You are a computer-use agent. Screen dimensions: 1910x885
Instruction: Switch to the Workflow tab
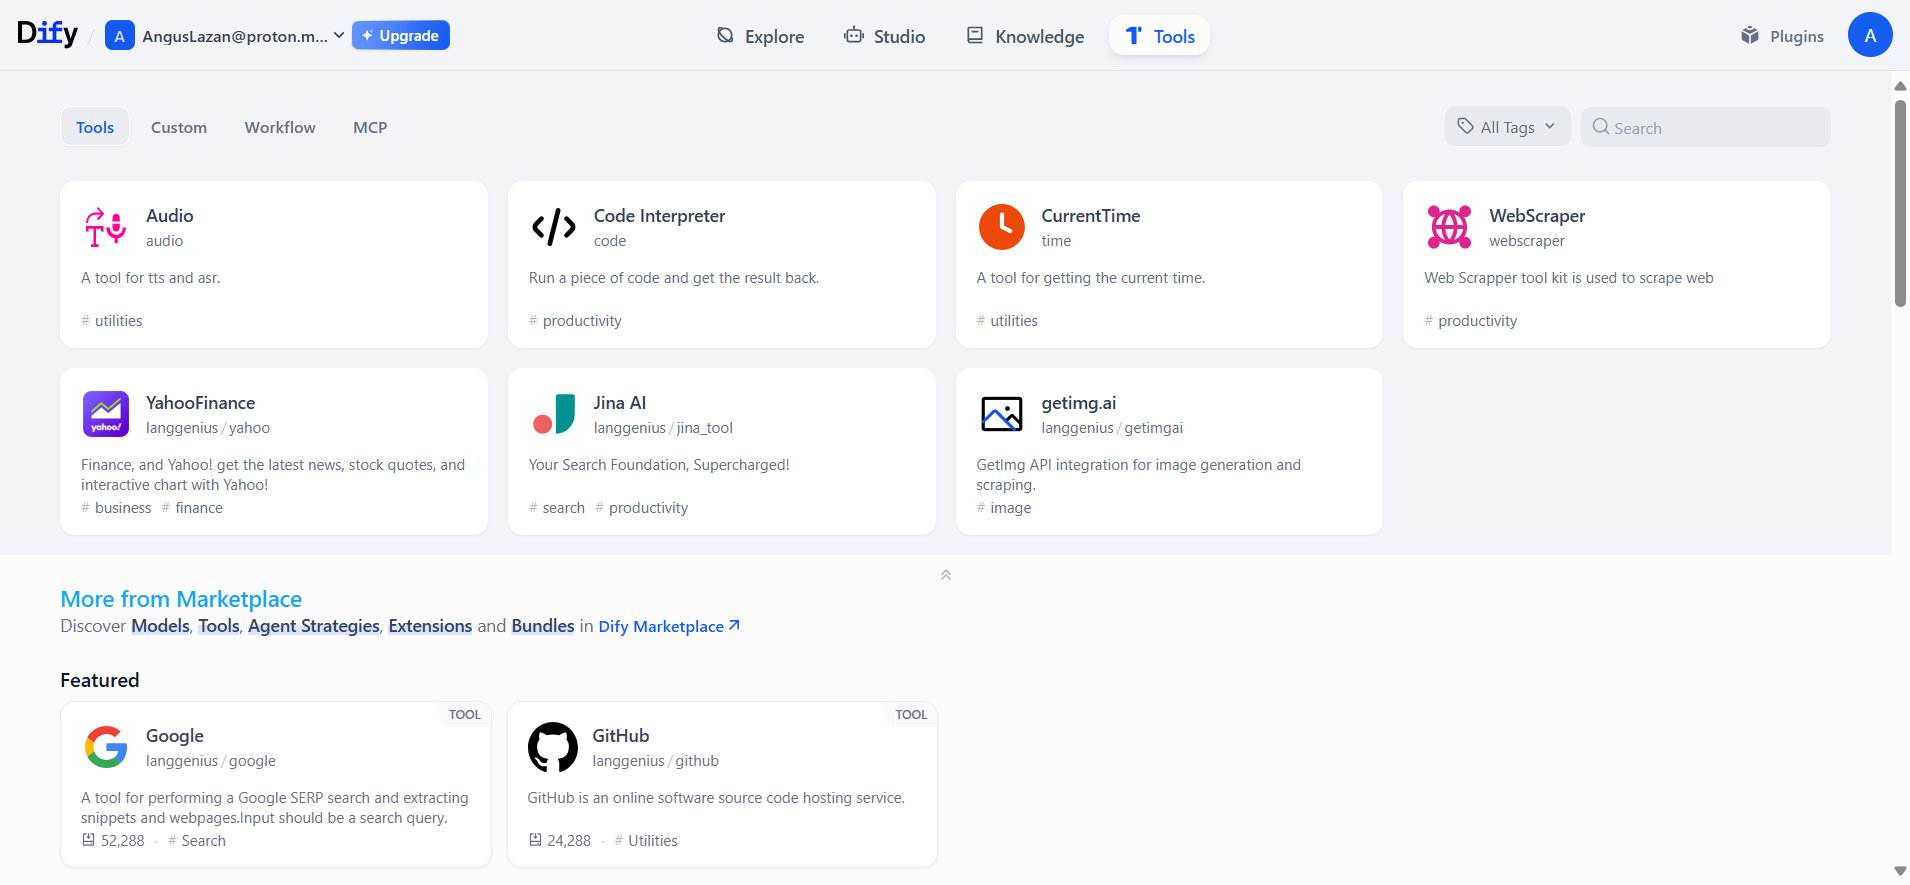tap(280, 127)
